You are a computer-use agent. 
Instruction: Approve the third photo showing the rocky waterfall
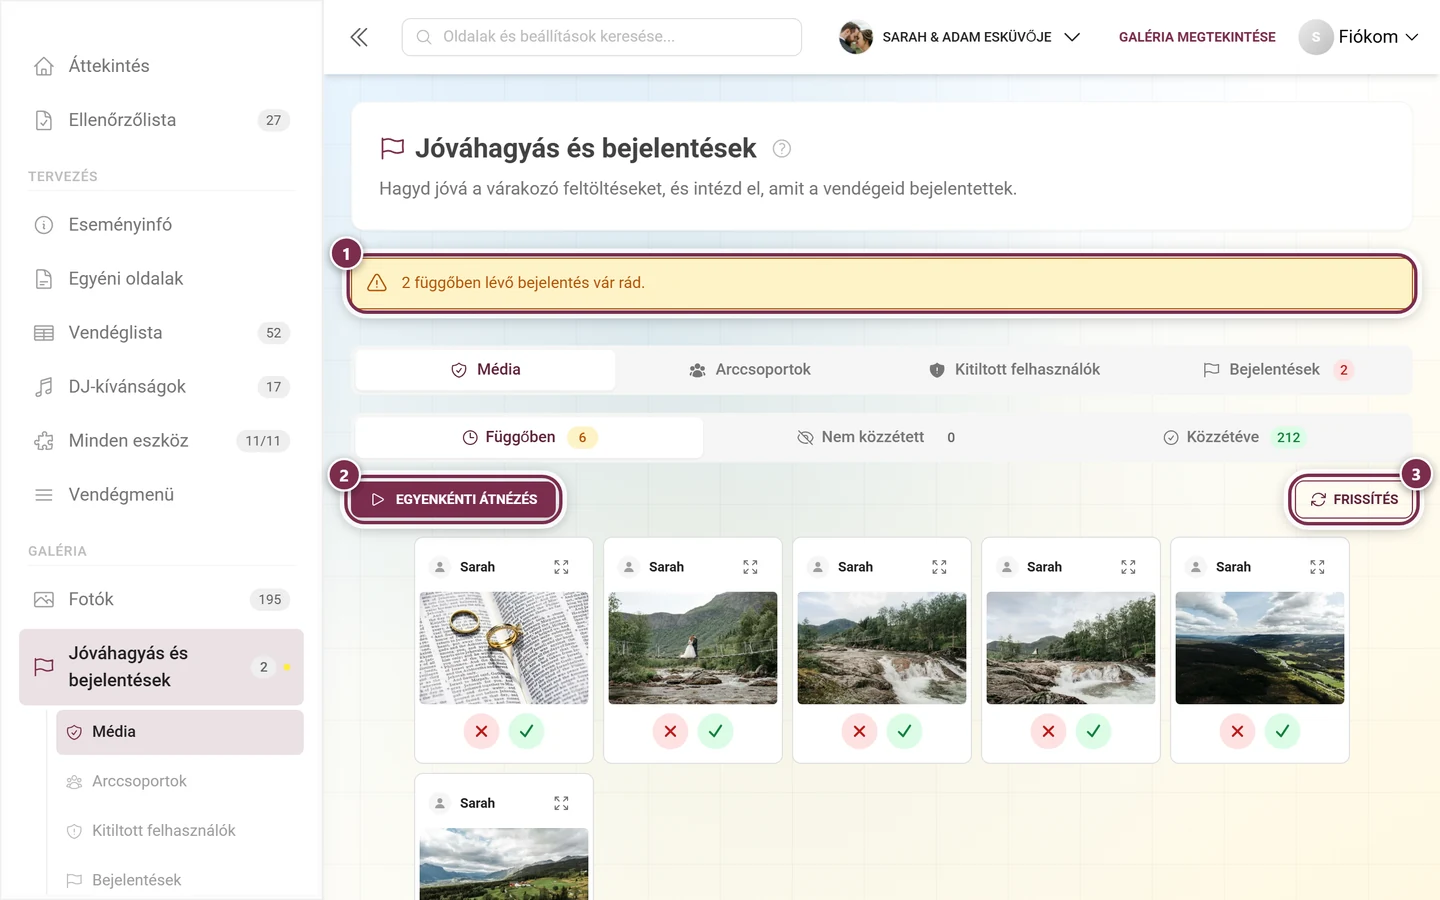(904, 731)
